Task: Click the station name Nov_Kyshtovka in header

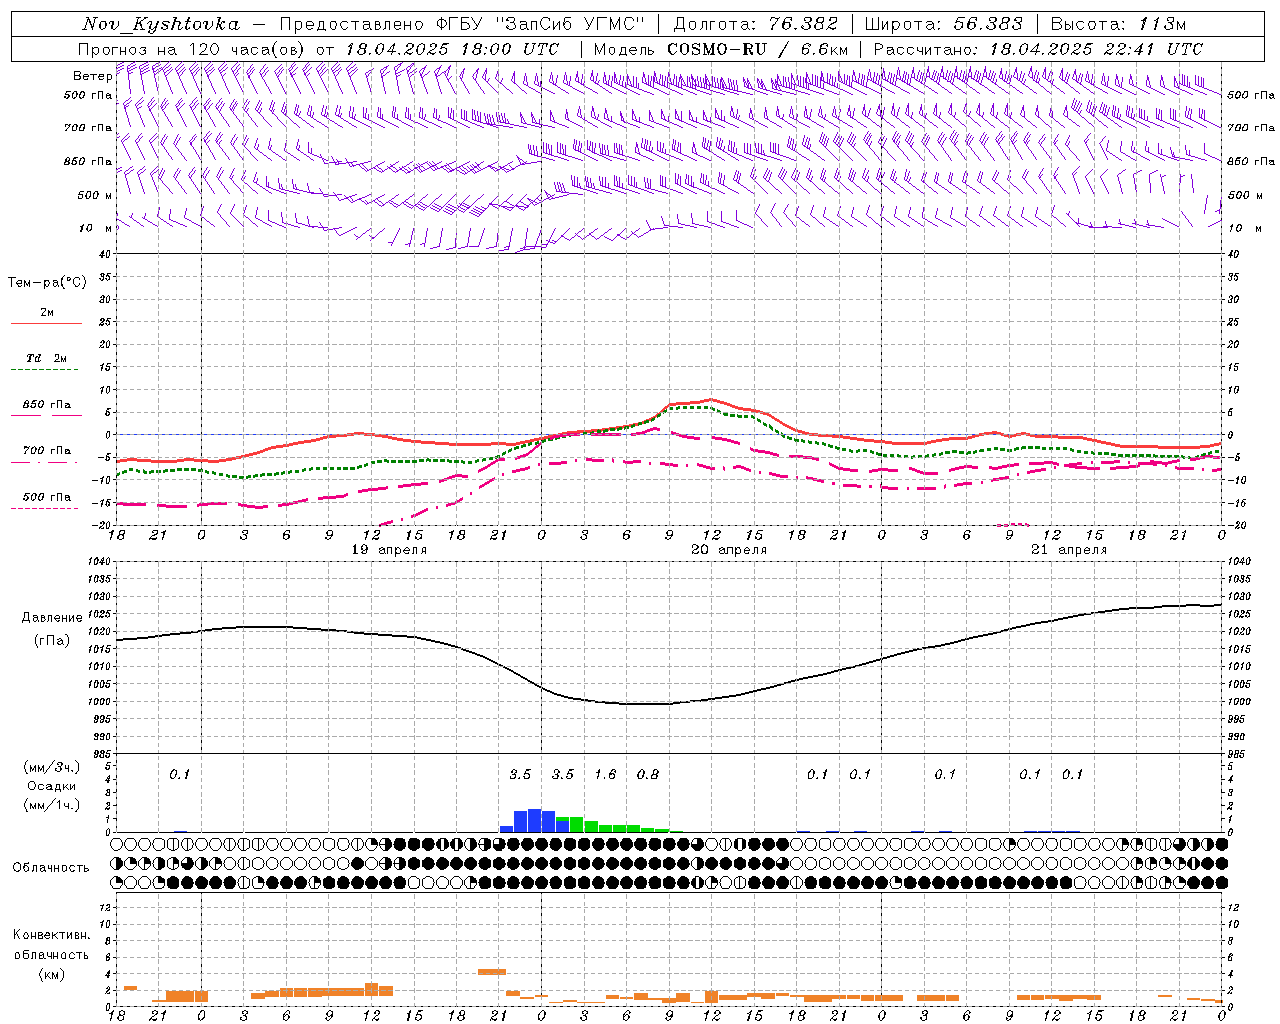Action: pos(161,24)
